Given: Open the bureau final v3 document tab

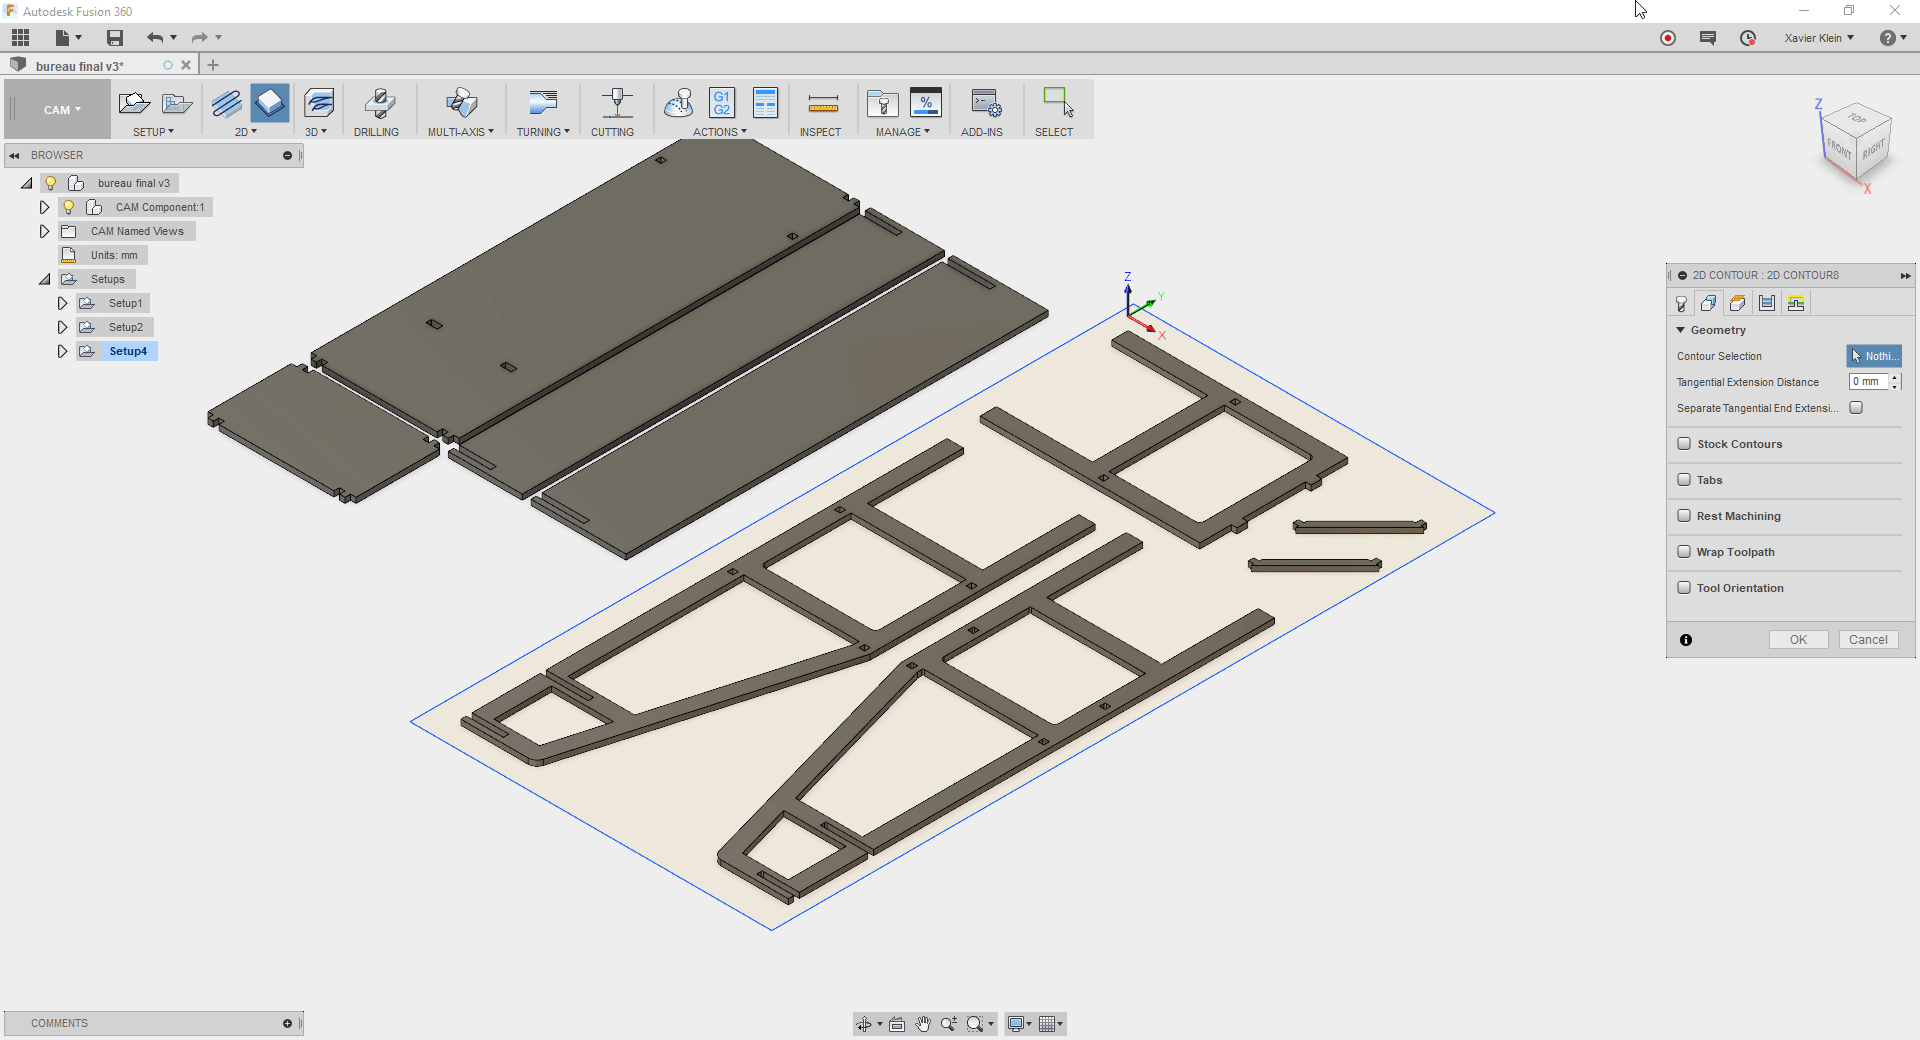Looking at the screenshot, I should (80, 66).
